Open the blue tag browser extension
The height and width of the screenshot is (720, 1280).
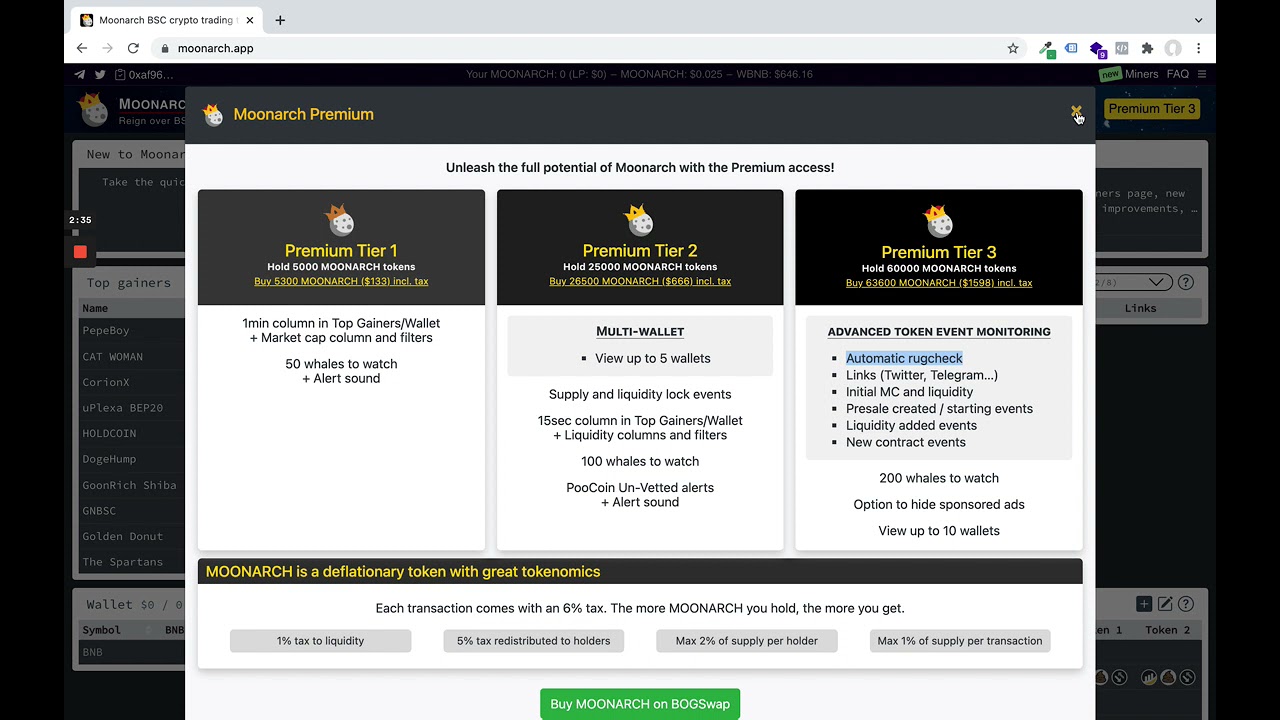tap(1071, 48)
